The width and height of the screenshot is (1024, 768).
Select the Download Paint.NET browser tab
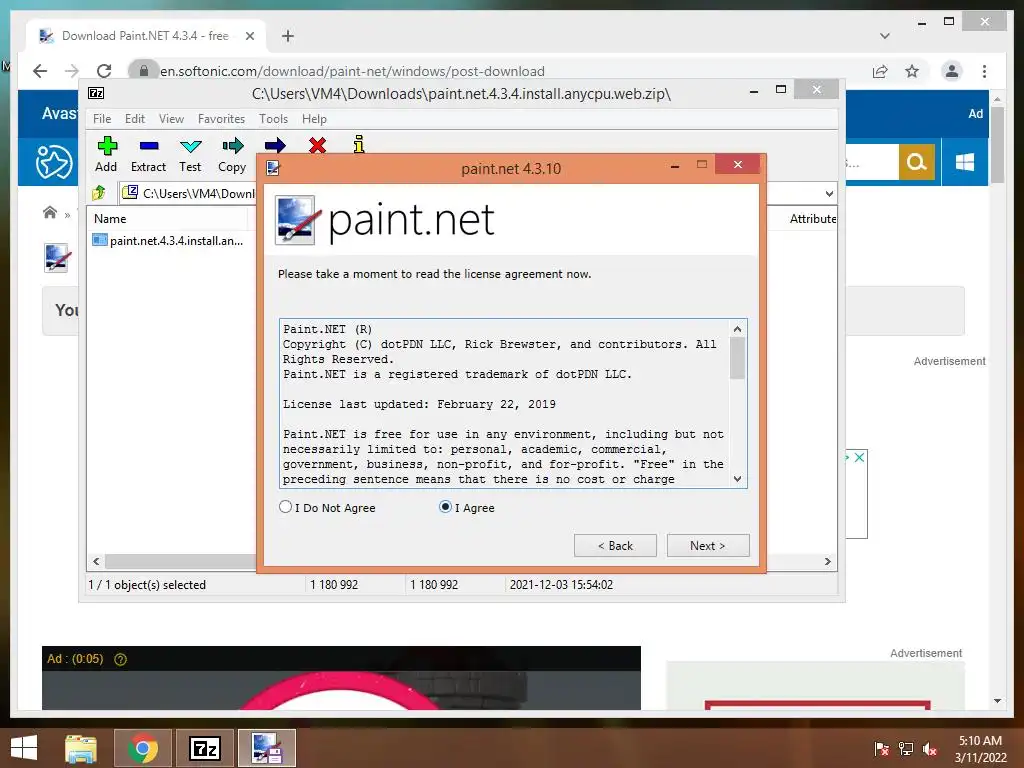pos(146,36)
